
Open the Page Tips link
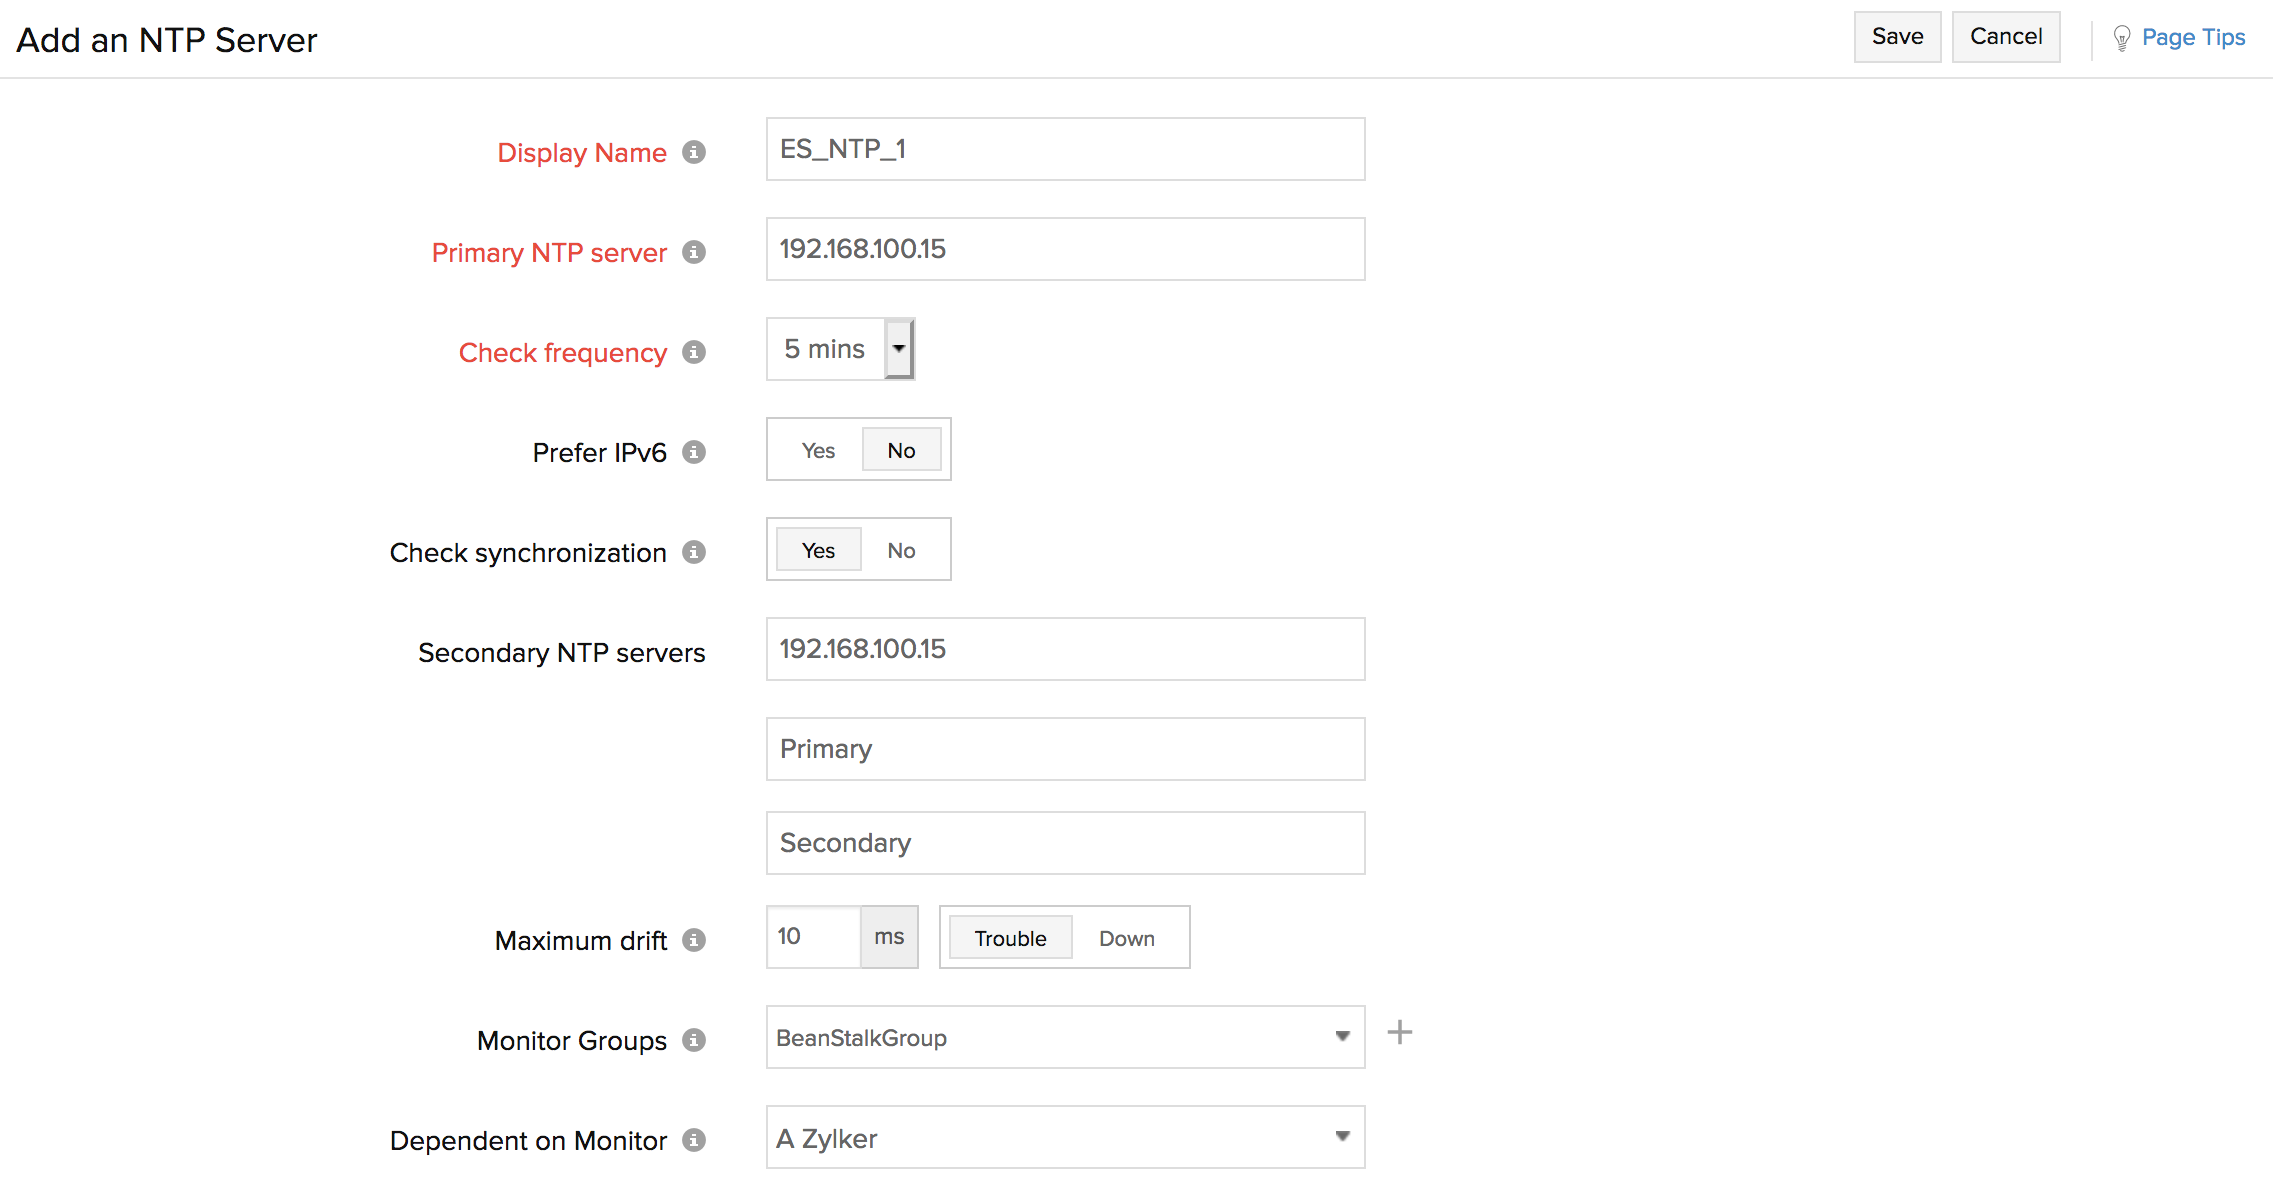tap(2192, 38)
